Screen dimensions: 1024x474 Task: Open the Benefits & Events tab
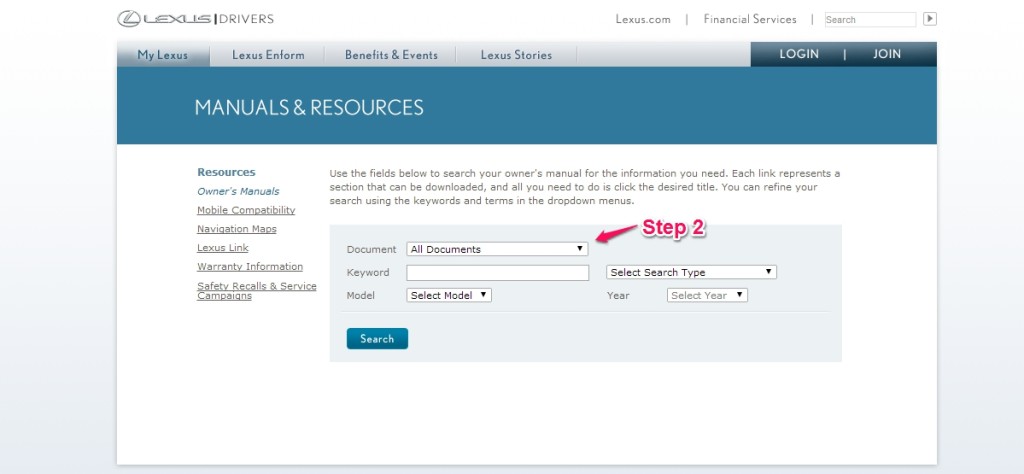pyautogui.click(x=391, y=55)
